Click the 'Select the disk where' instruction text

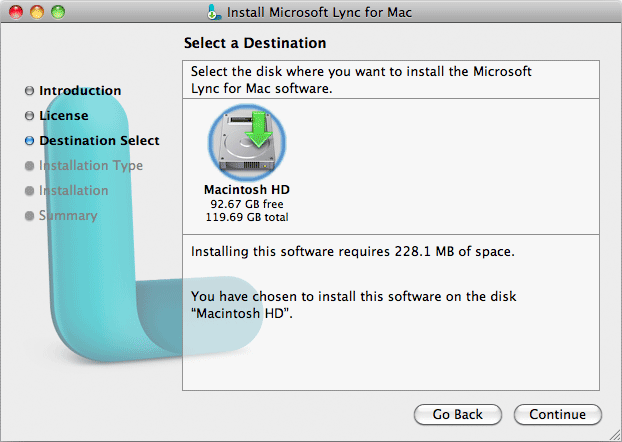point(361,80)
